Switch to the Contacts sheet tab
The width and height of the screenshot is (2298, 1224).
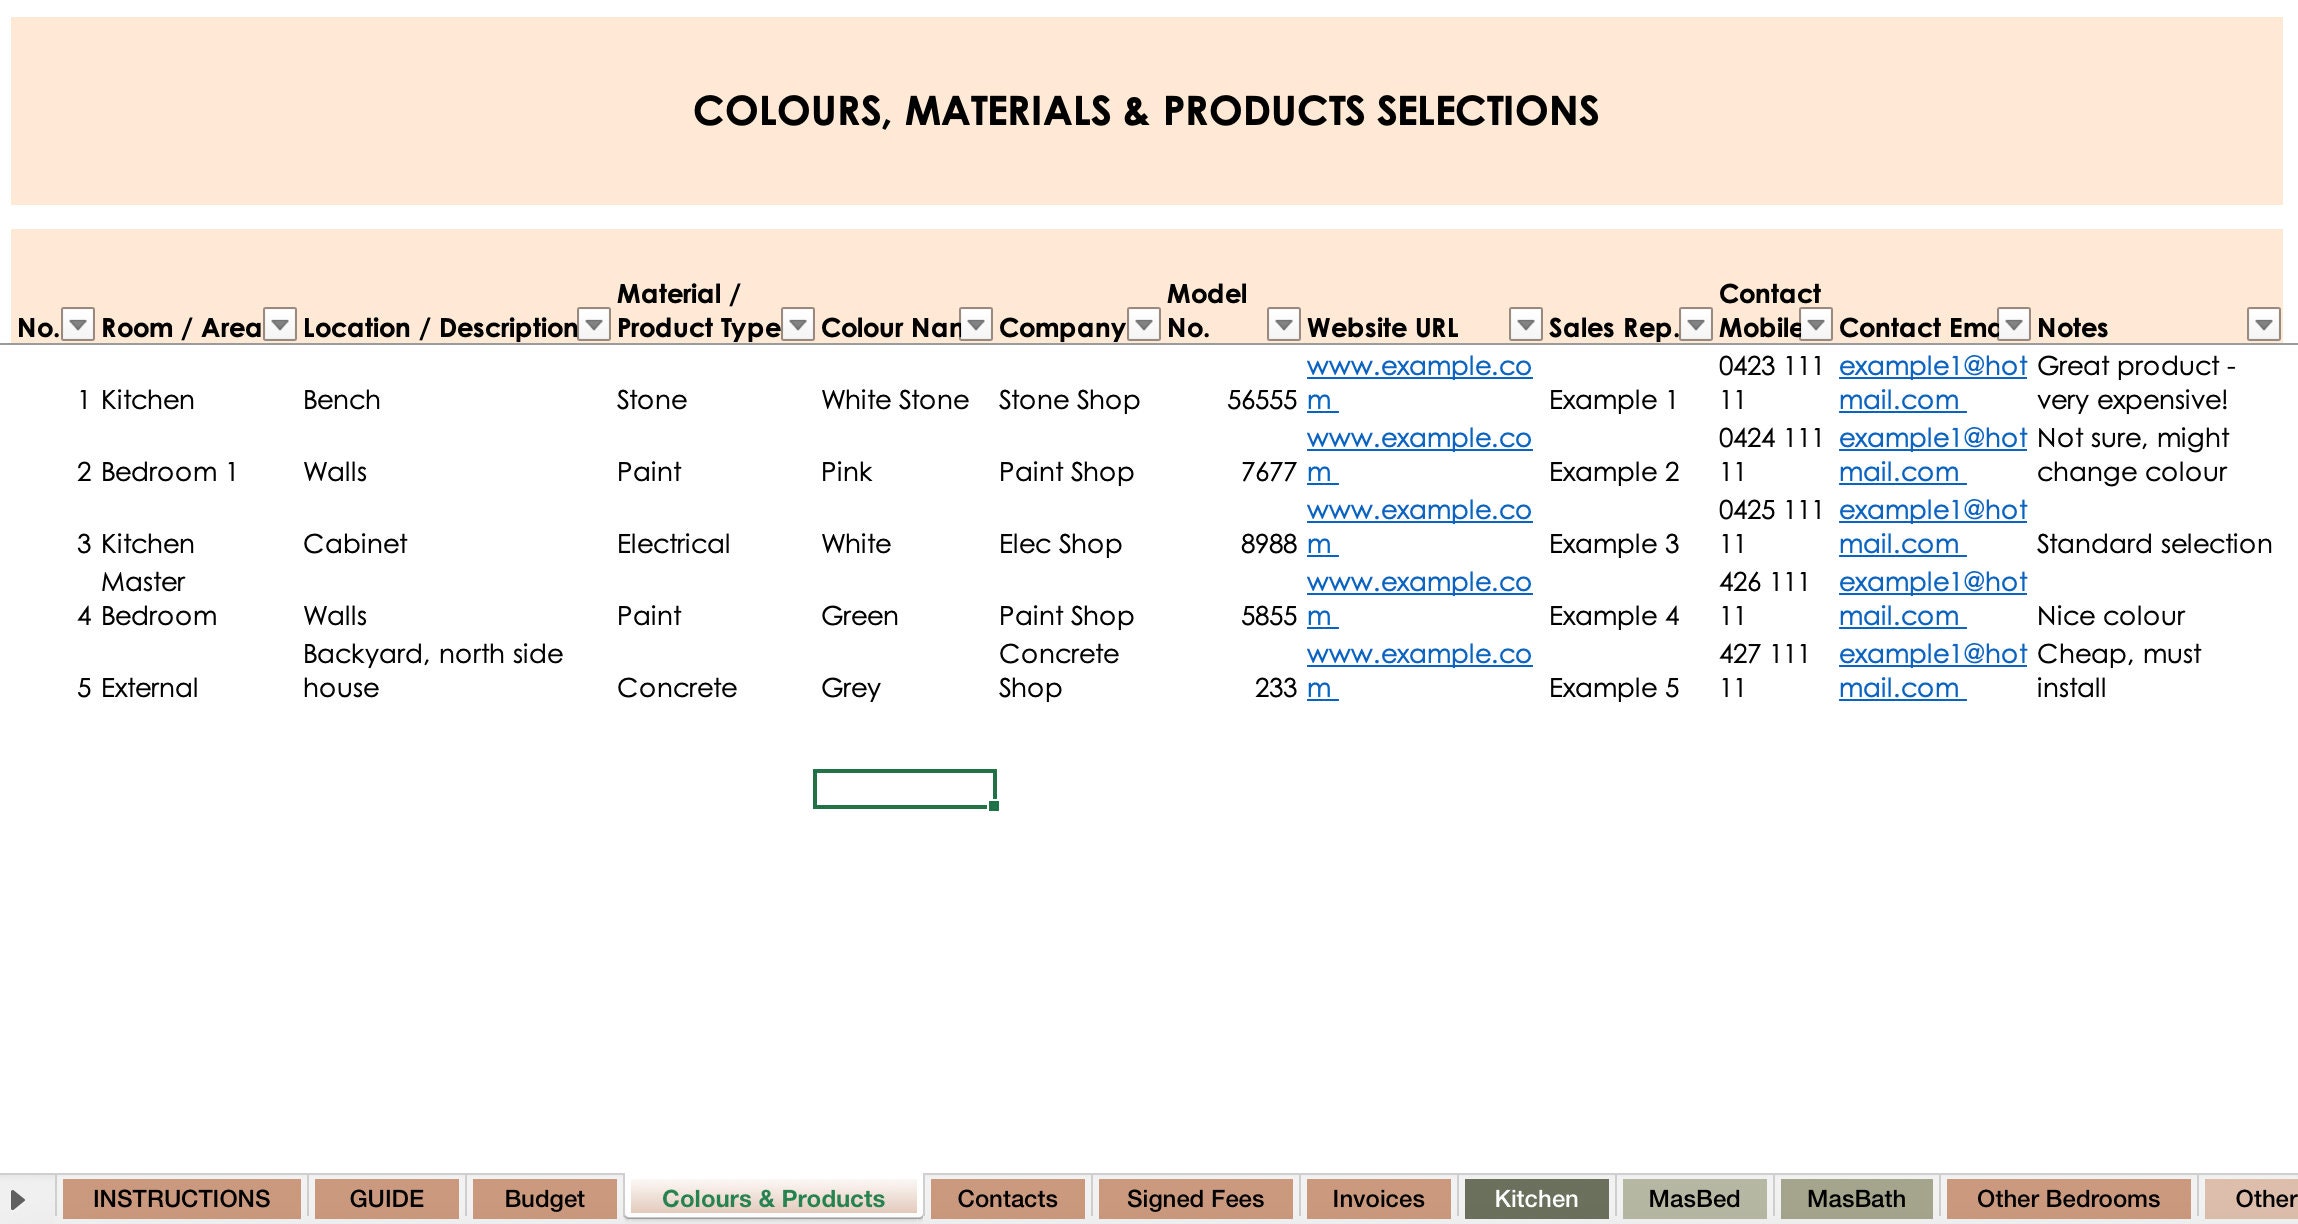coord(1007,1198)
